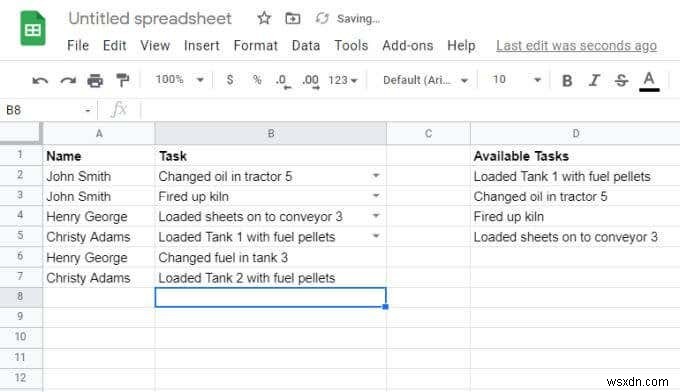Select Changed fuel in tank 3 cell
This screenshot has width=680, height=392.
pos(271,258)
